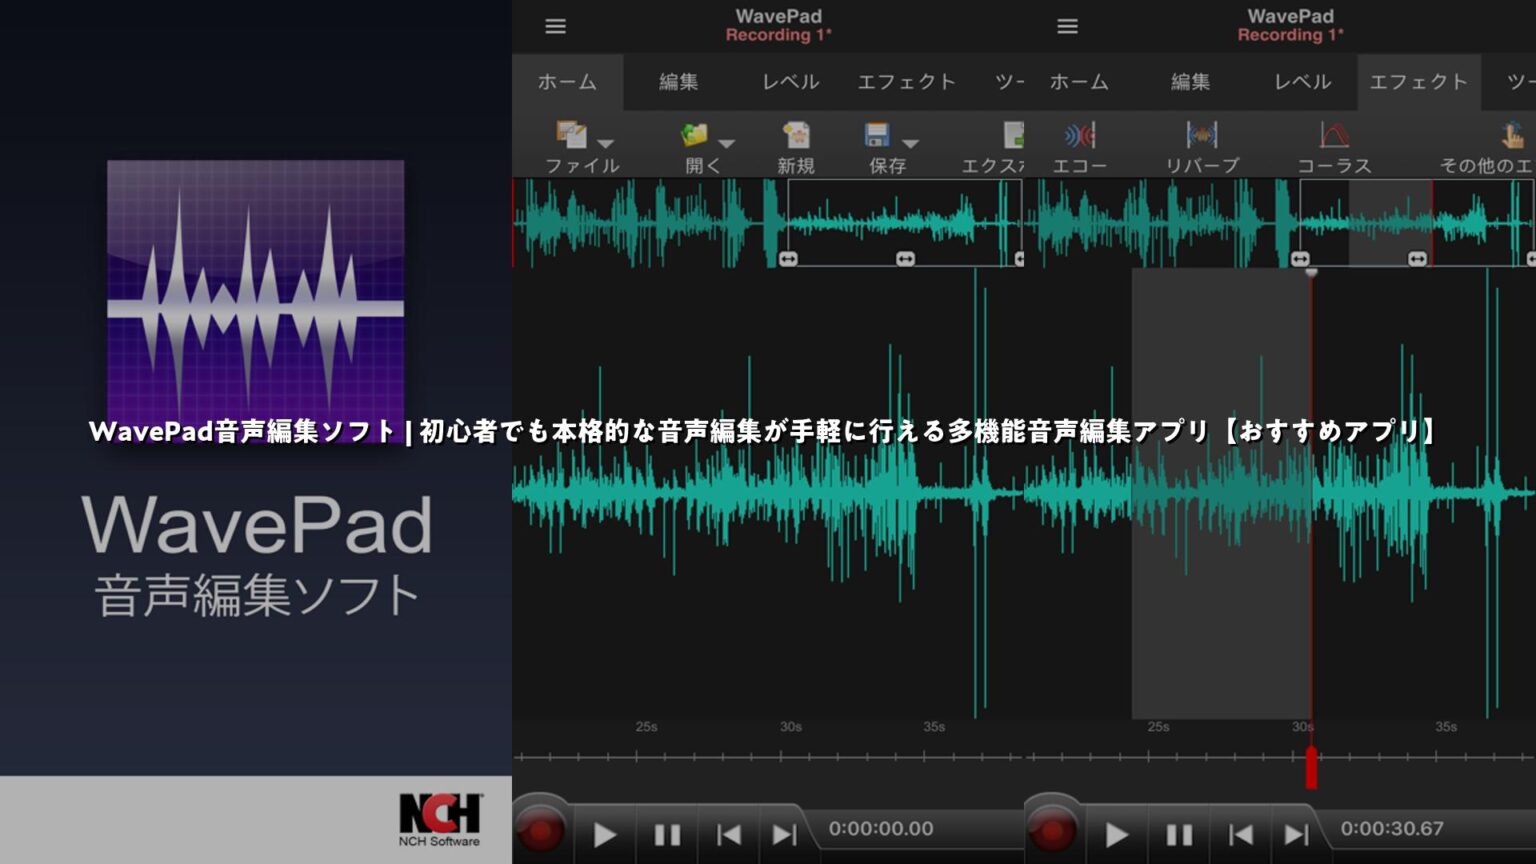Expand the ファイル dropdown arrow
Screen dimensions: 1536x864
click(x=606, y=141)
